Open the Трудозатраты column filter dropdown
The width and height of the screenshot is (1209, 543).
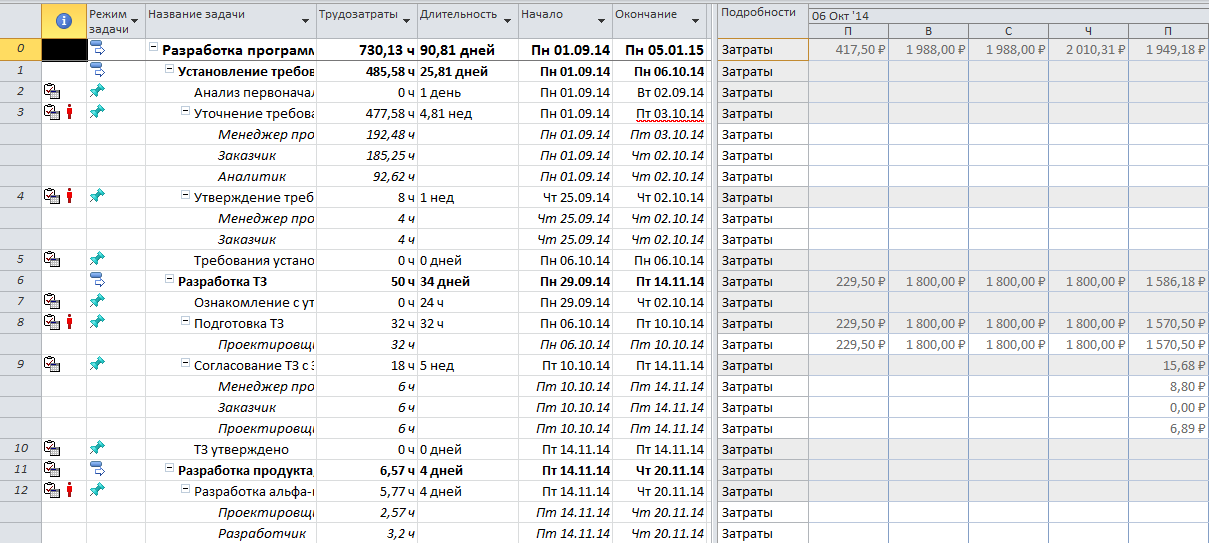click(408, 21)
